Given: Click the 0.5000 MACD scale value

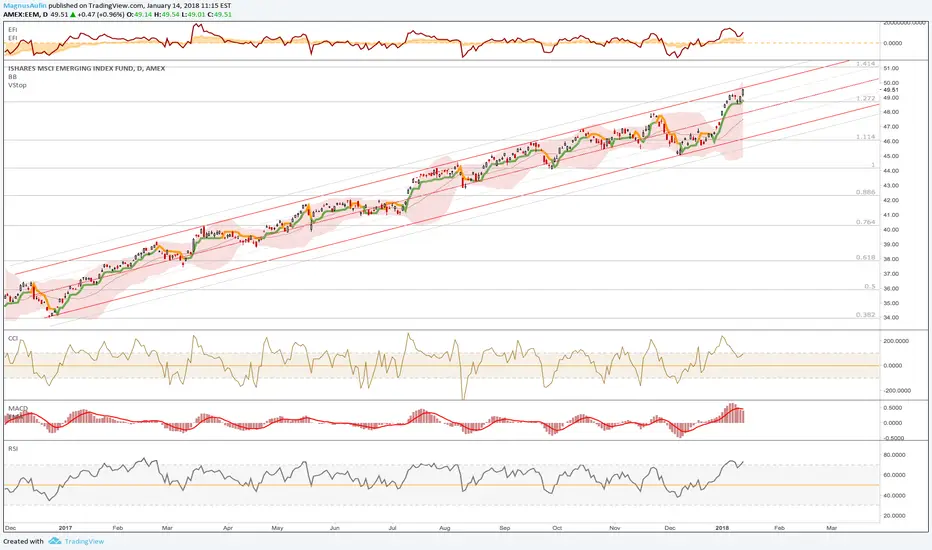Looking at the screenshot, I should coord(894,408).
